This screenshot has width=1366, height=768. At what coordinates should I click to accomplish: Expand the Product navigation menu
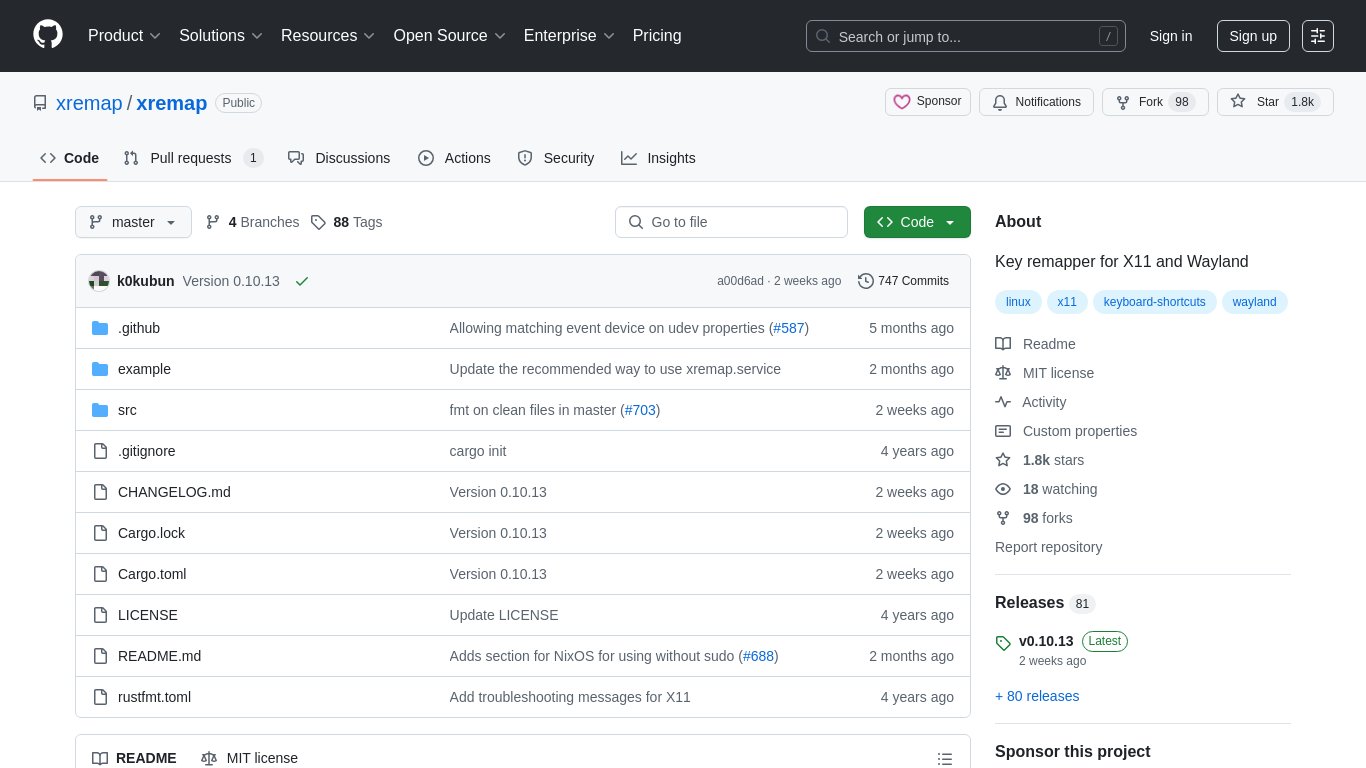[124, 36]
